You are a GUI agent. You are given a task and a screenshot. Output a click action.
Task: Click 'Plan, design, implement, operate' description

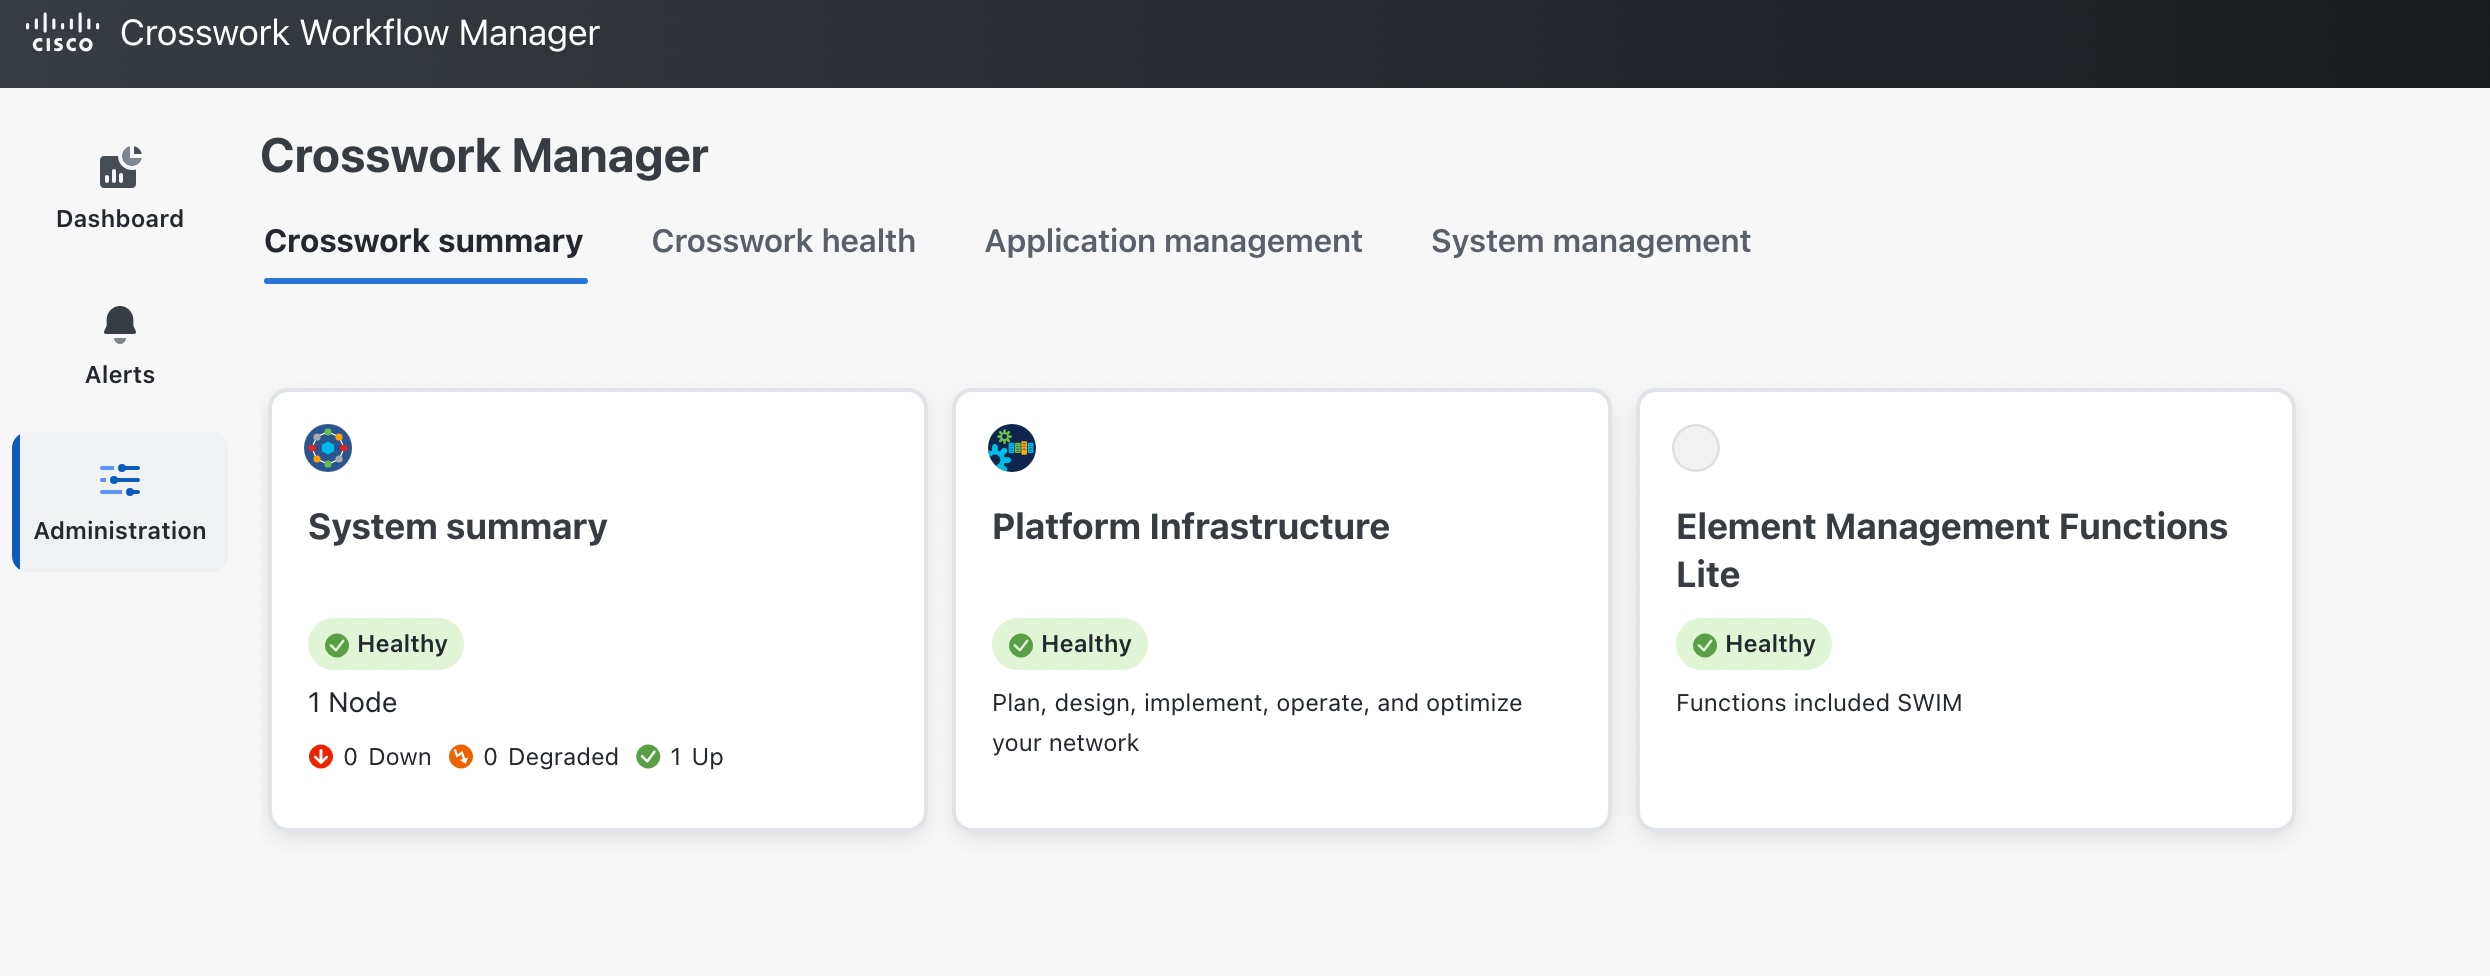coord(1257,723)
